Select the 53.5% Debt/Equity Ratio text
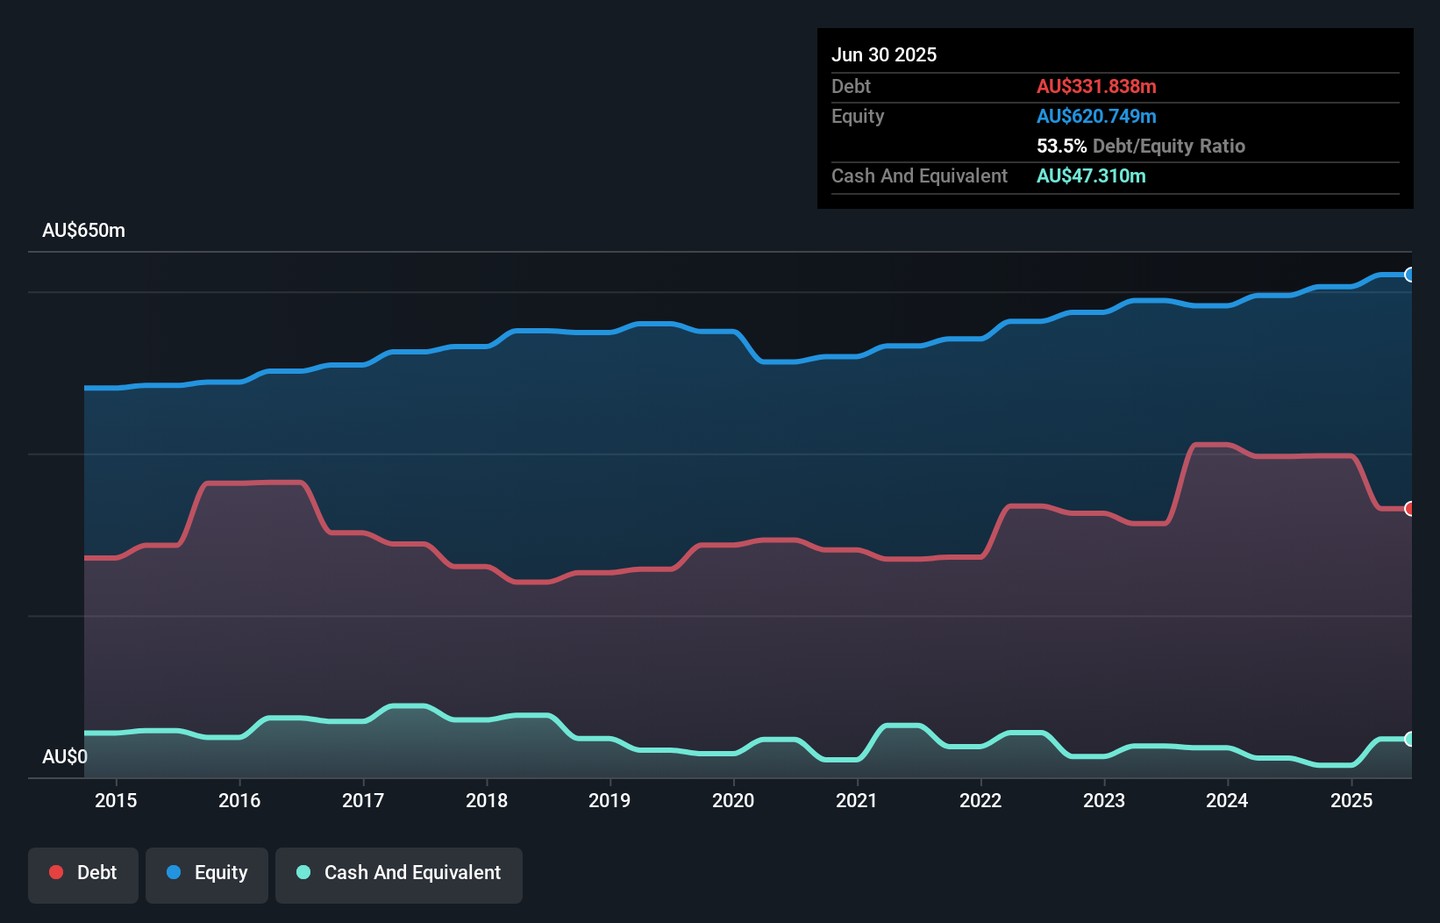The height and width of the screenshot is (923, 1440). pos(1140,146)
